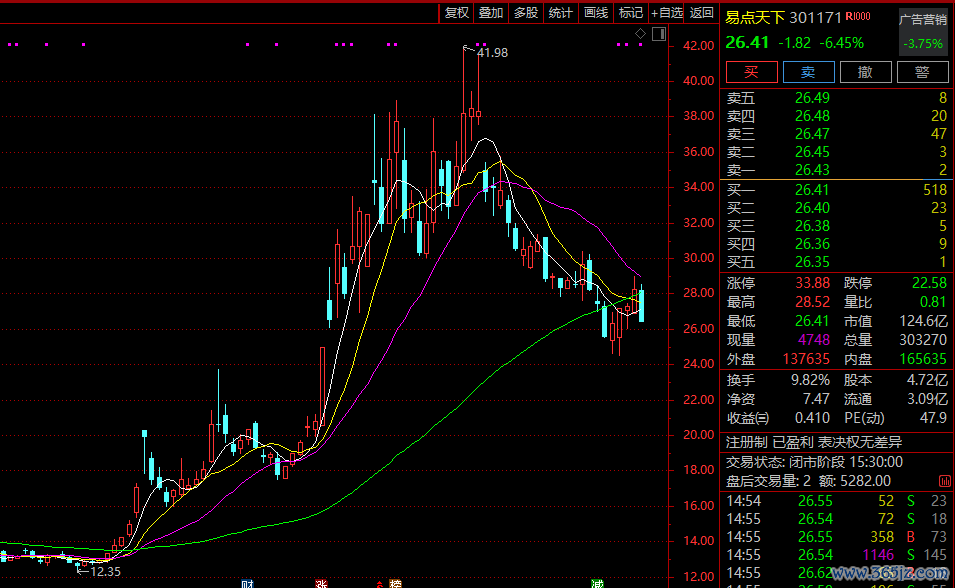This screenshot has height=588, width=955.
Task: Click the 榜 event marker at chart bottom
Action: [x=395, y=584]
